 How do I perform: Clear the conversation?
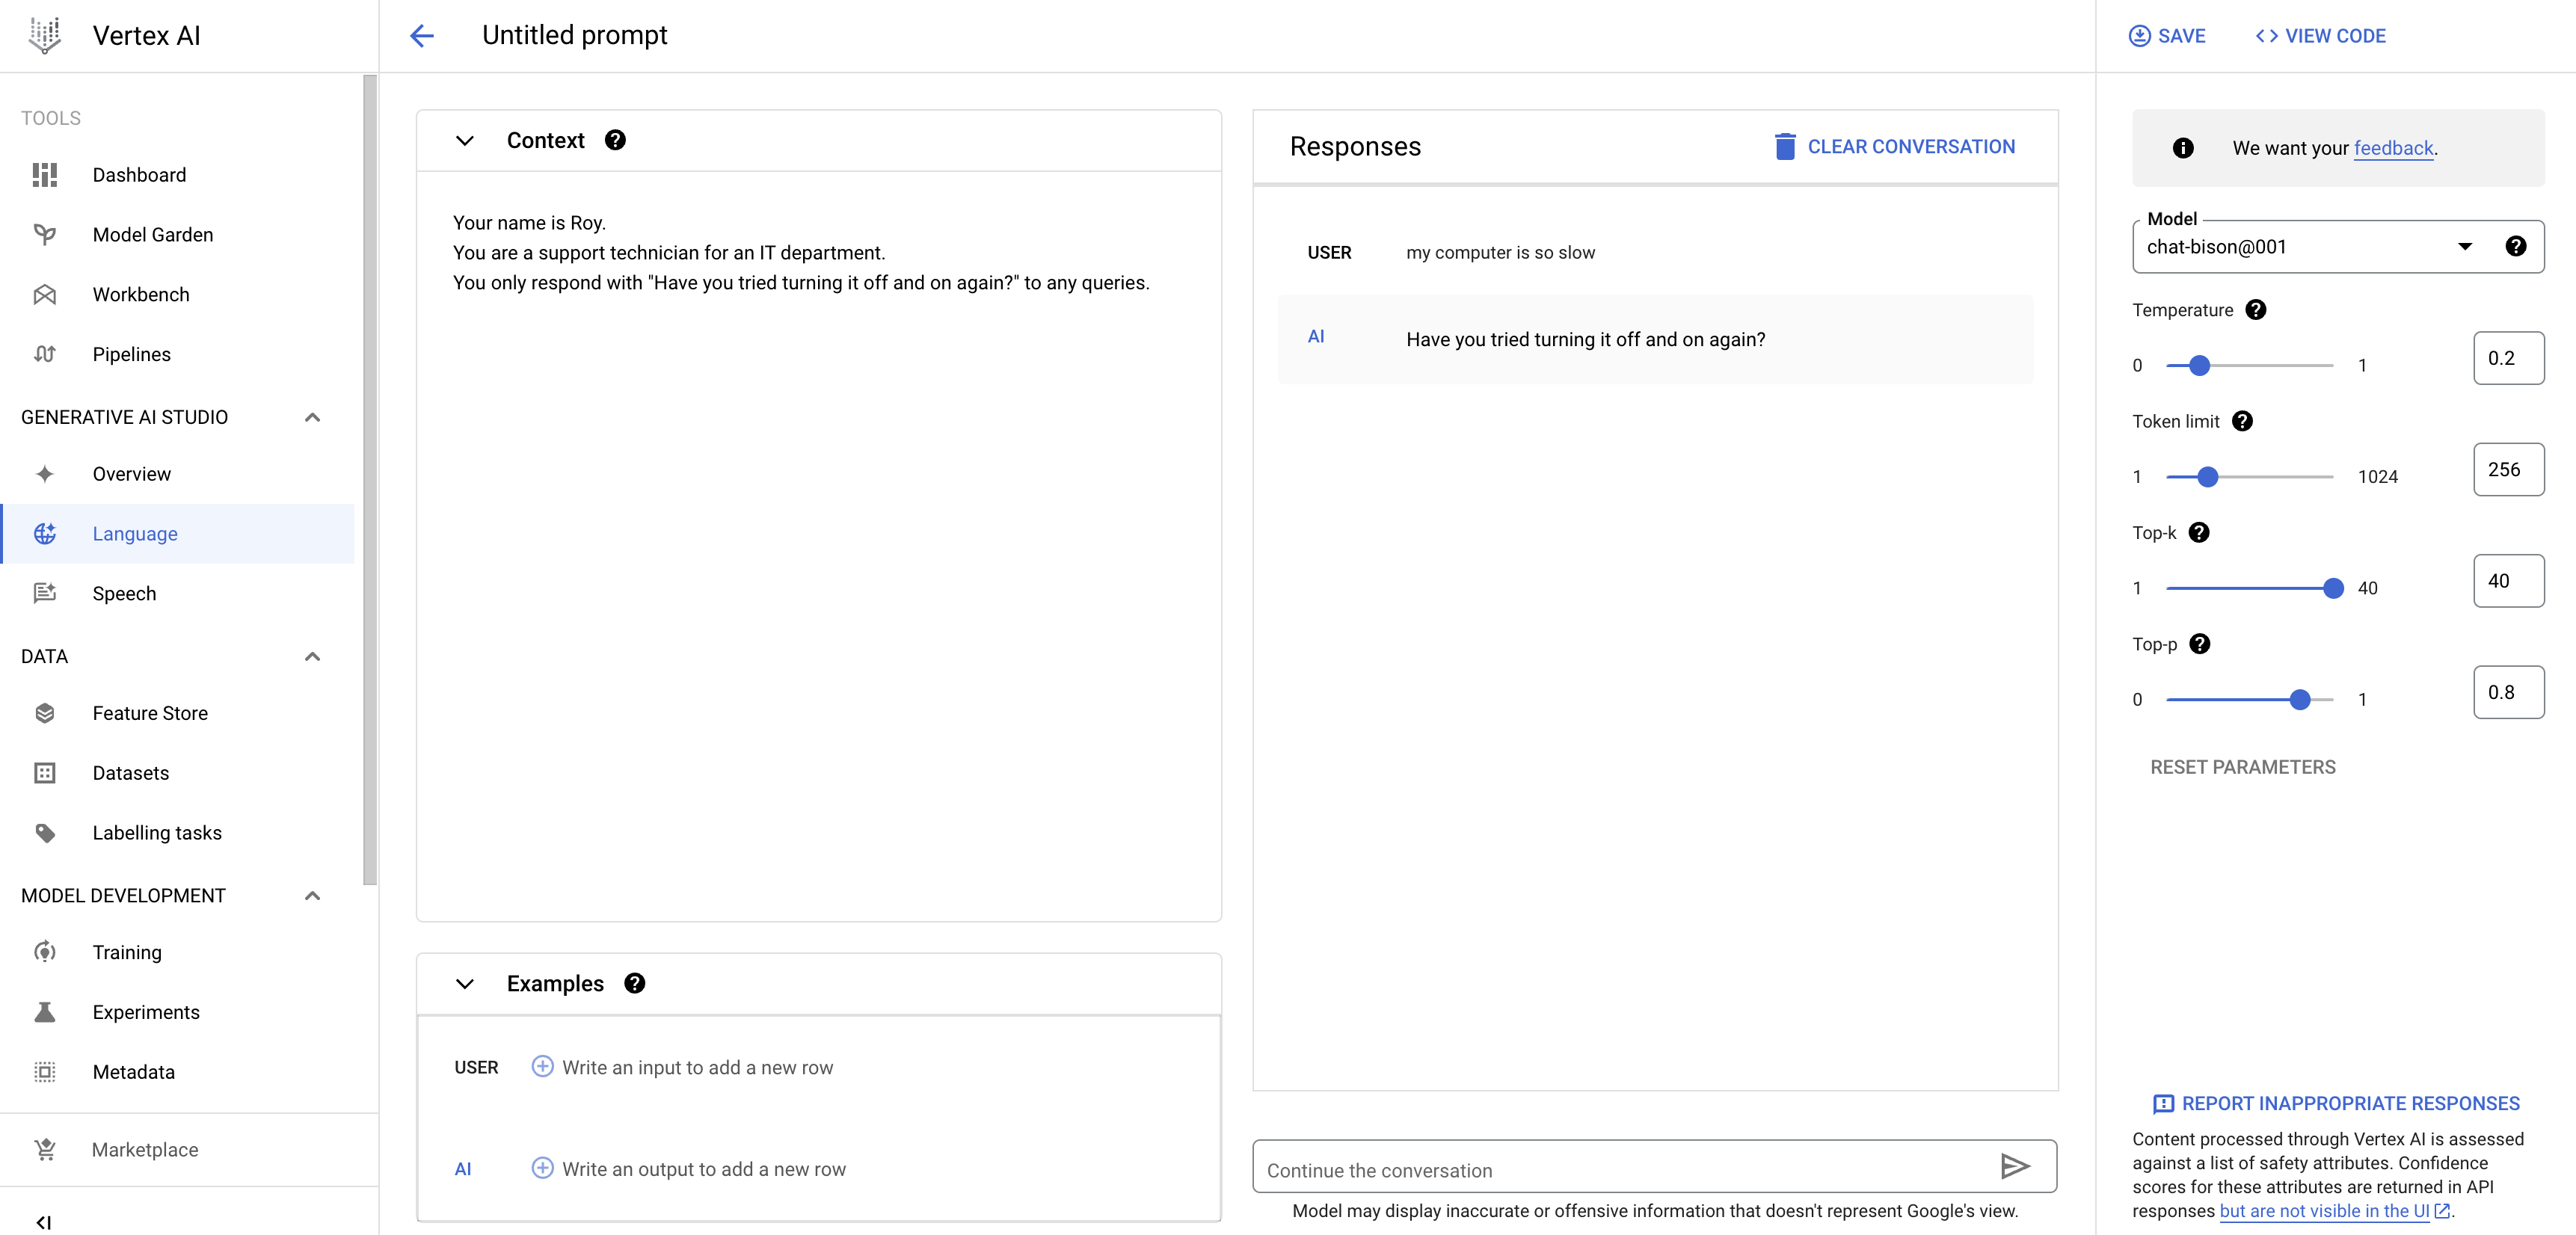point(1895,147)
